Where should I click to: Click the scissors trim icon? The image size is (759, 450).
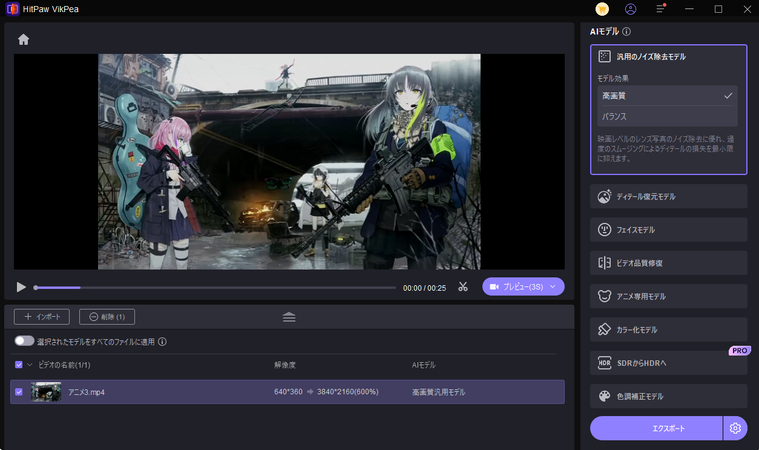click(x=463, y=287)
